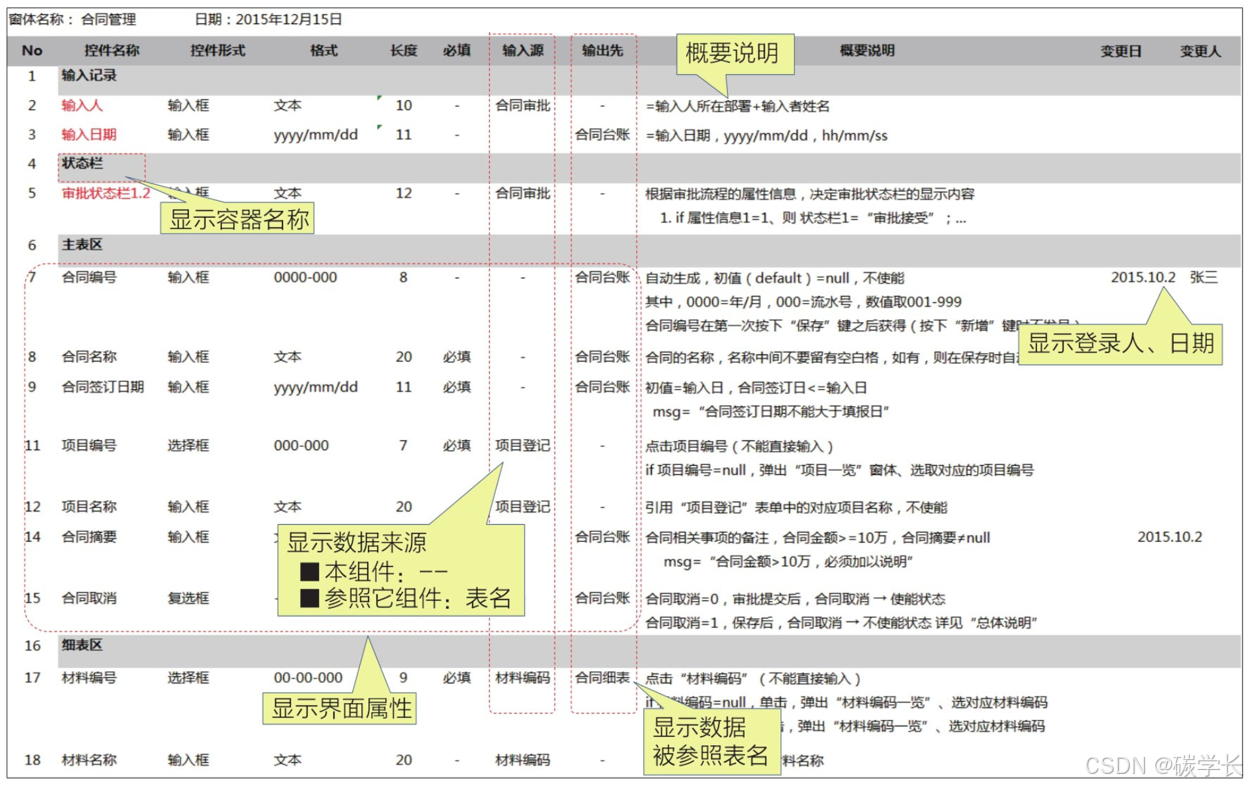Click 合同审批 in the 输入人 row
Viewport: 1248px width, 785px height.
click(522, 105)
